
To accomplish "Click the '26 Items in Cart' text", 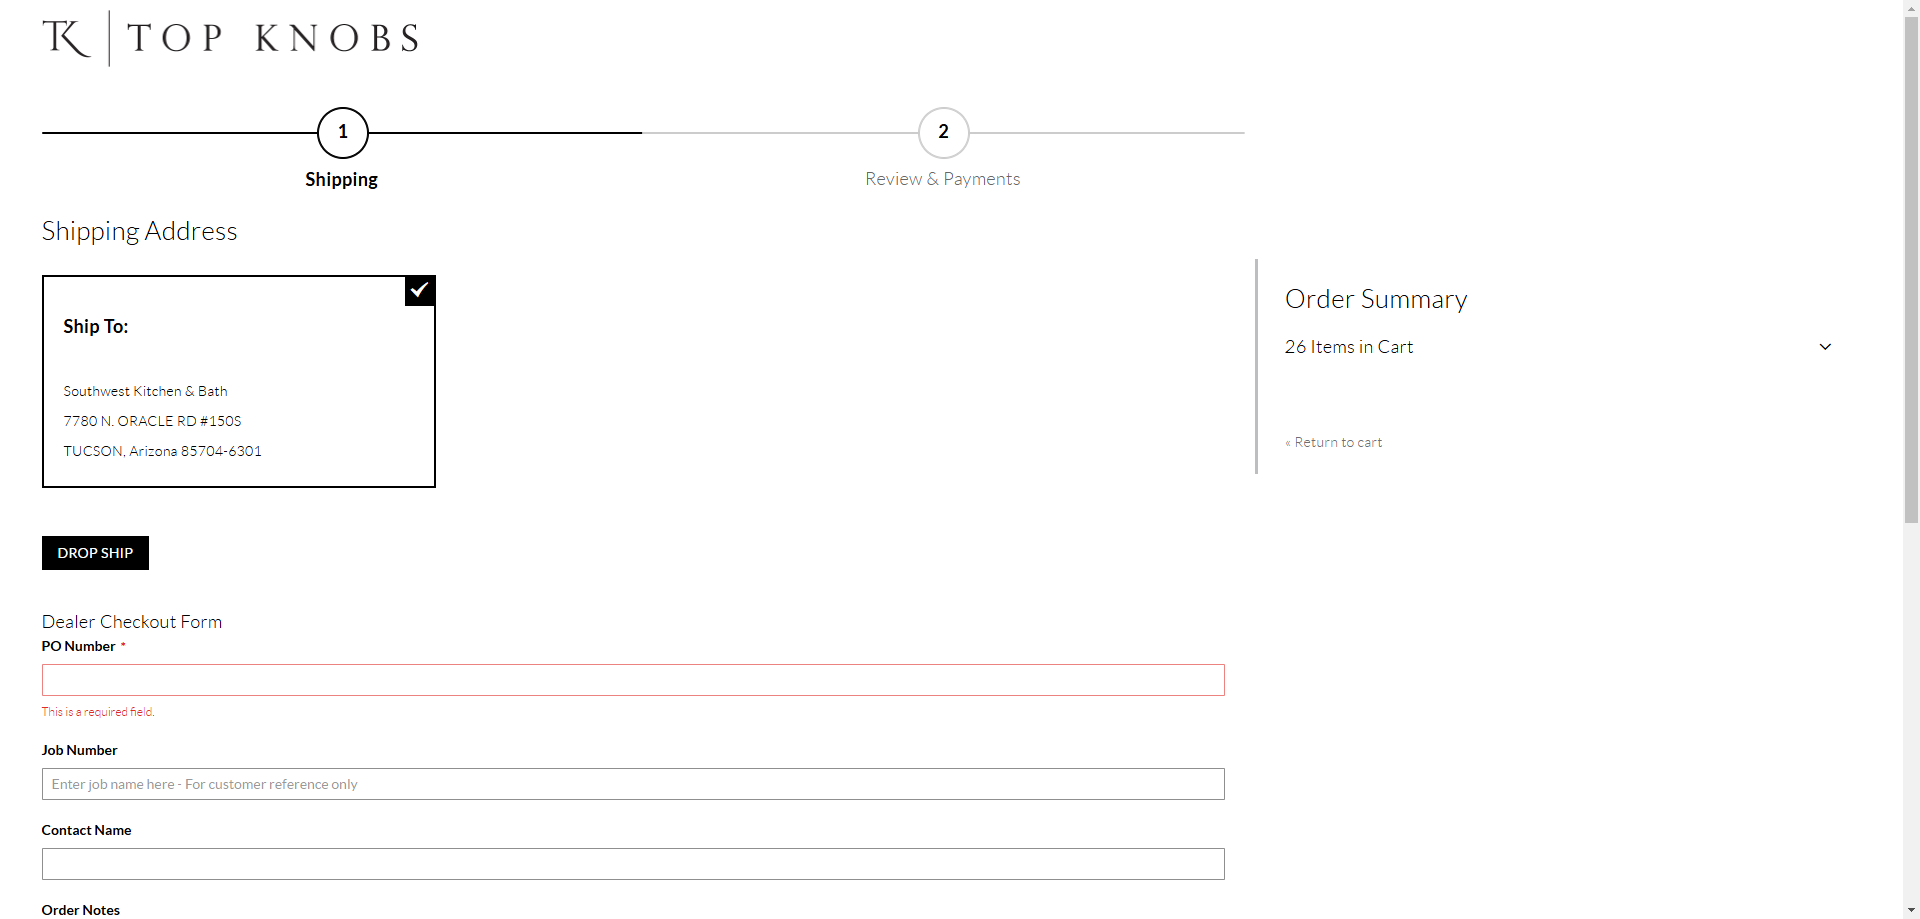I will point(1349,347).
